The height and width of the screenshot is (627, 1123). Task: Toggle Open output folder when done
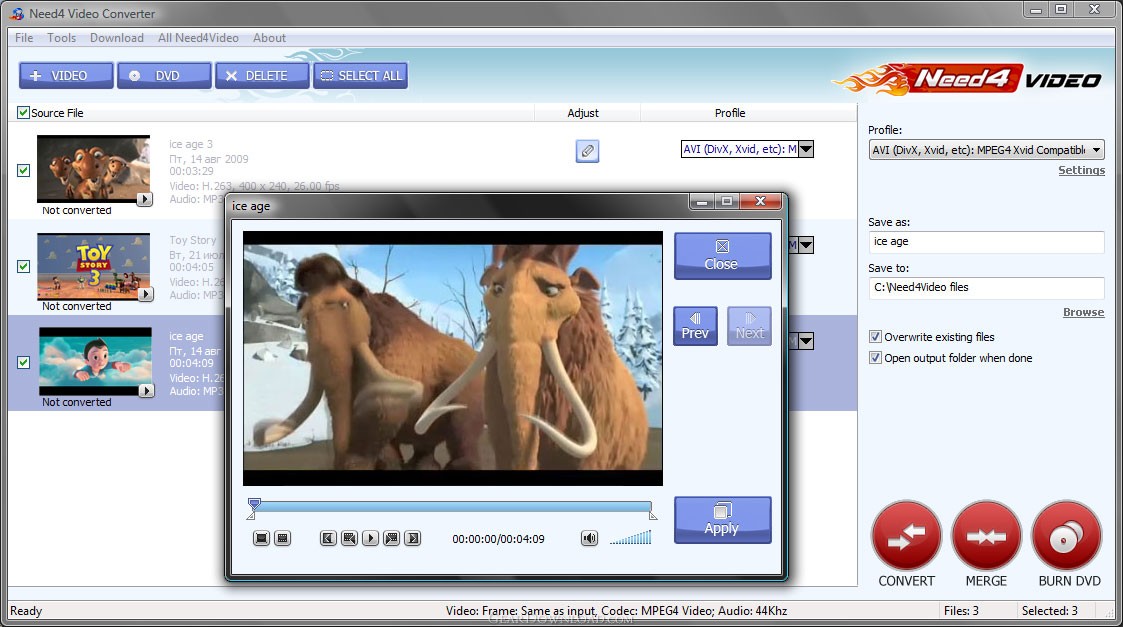pyautogui.click(x=875, y=358)
